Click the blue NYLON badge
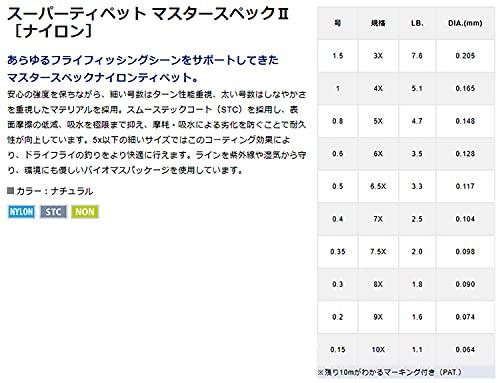 21,212
